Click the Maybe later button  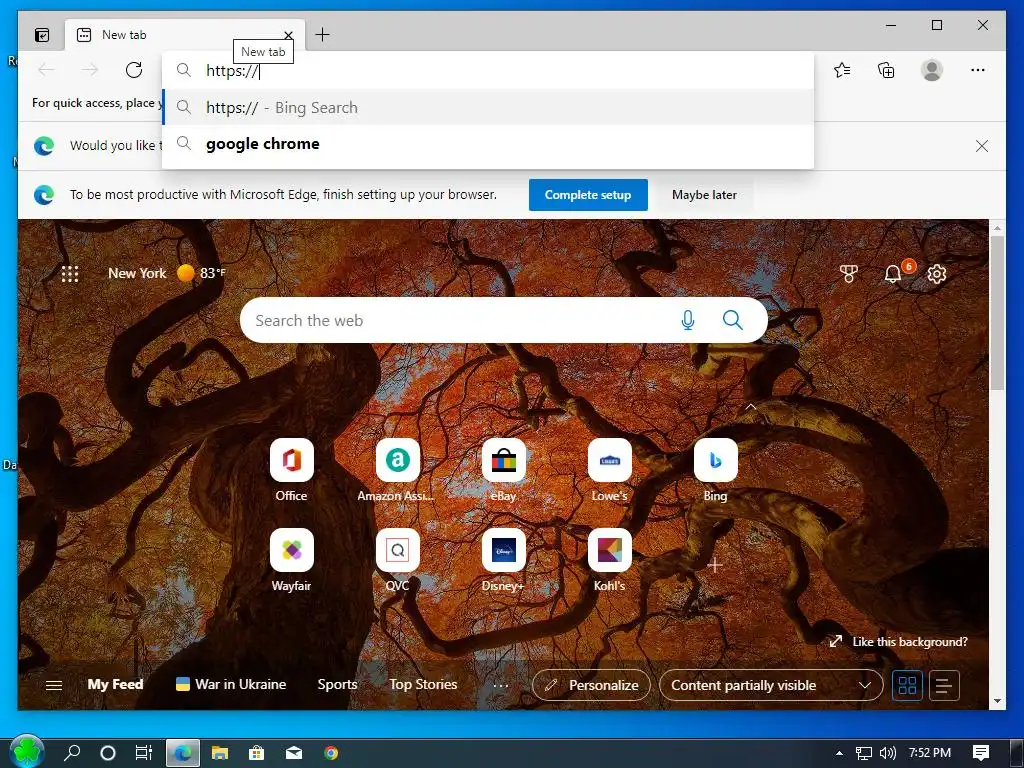tap(704, 195)
